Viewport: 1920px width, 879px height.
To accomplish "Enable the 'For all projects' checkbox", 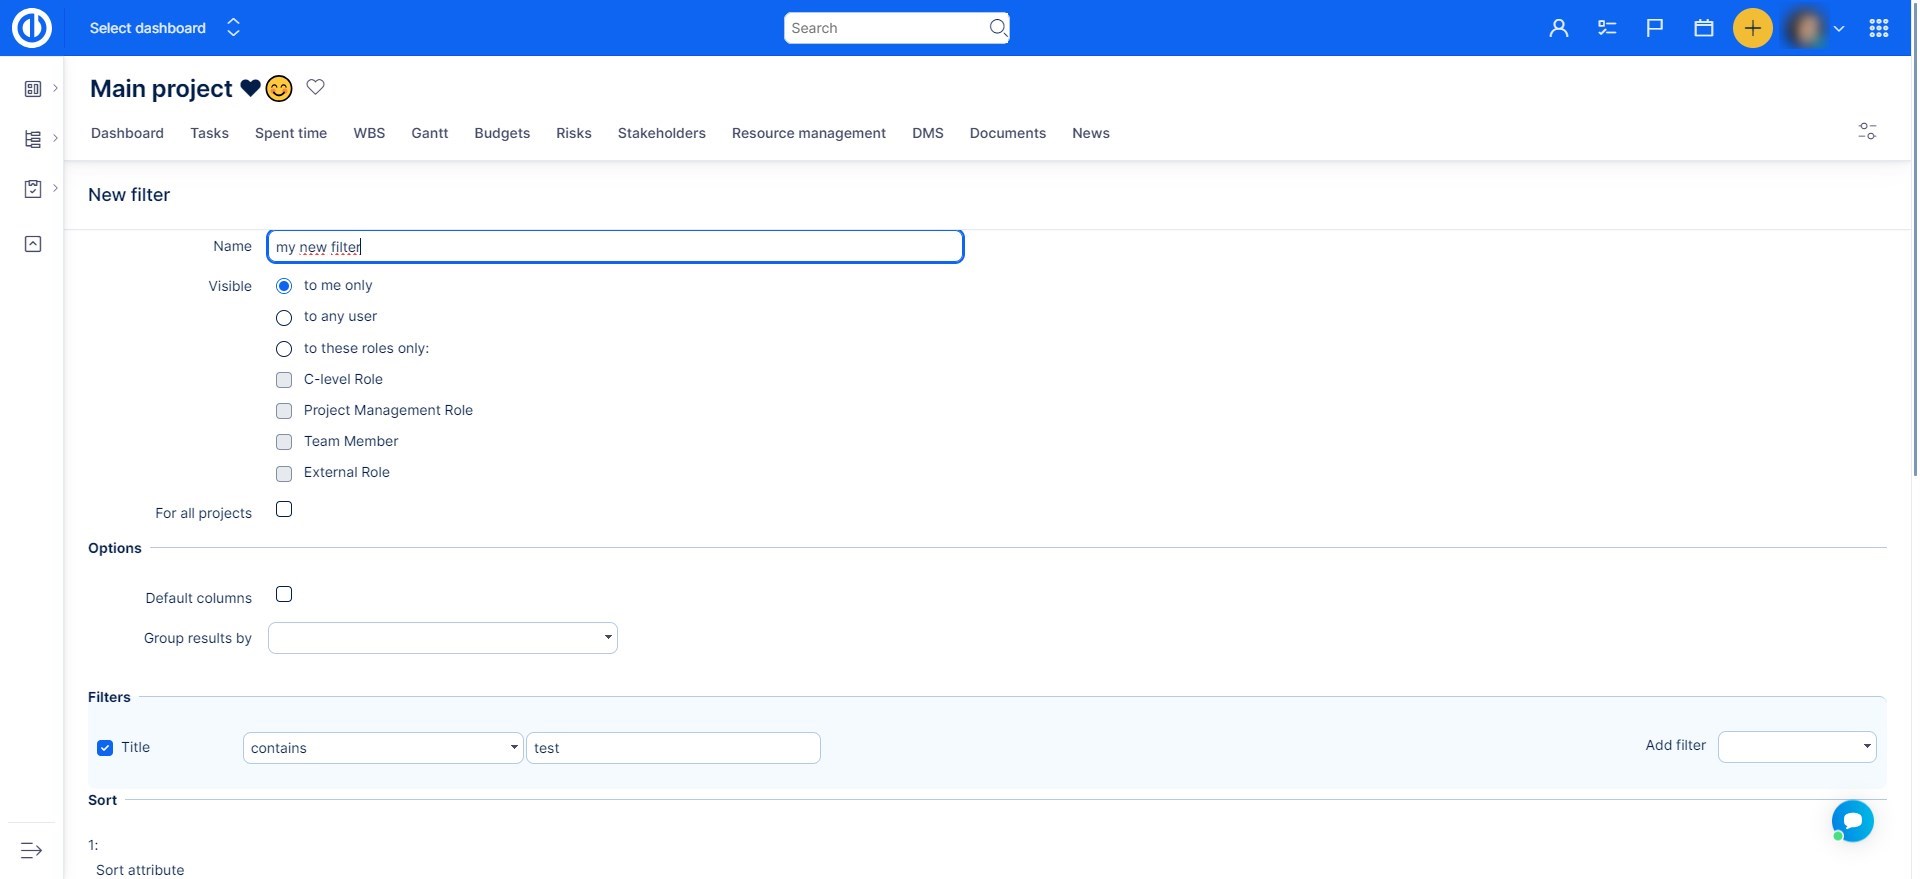I will pos(284,510).
